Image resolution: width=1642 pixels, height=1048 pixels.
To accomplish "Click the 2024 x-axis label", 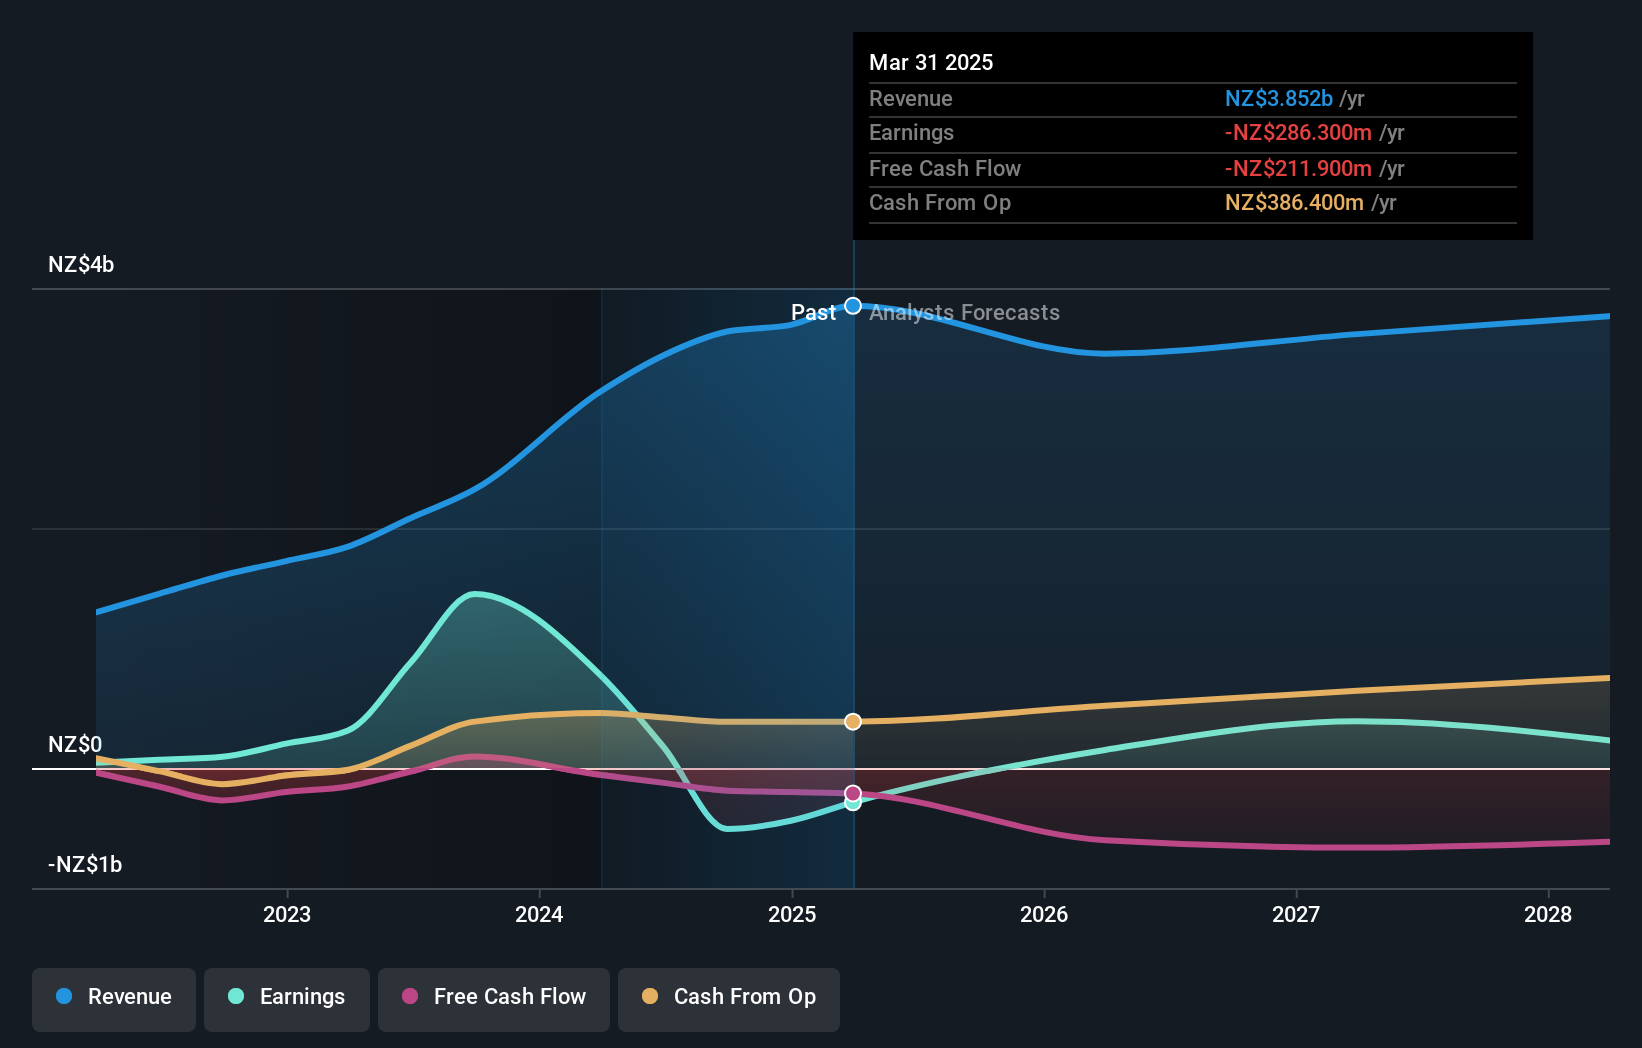I will tap(539, 914).
